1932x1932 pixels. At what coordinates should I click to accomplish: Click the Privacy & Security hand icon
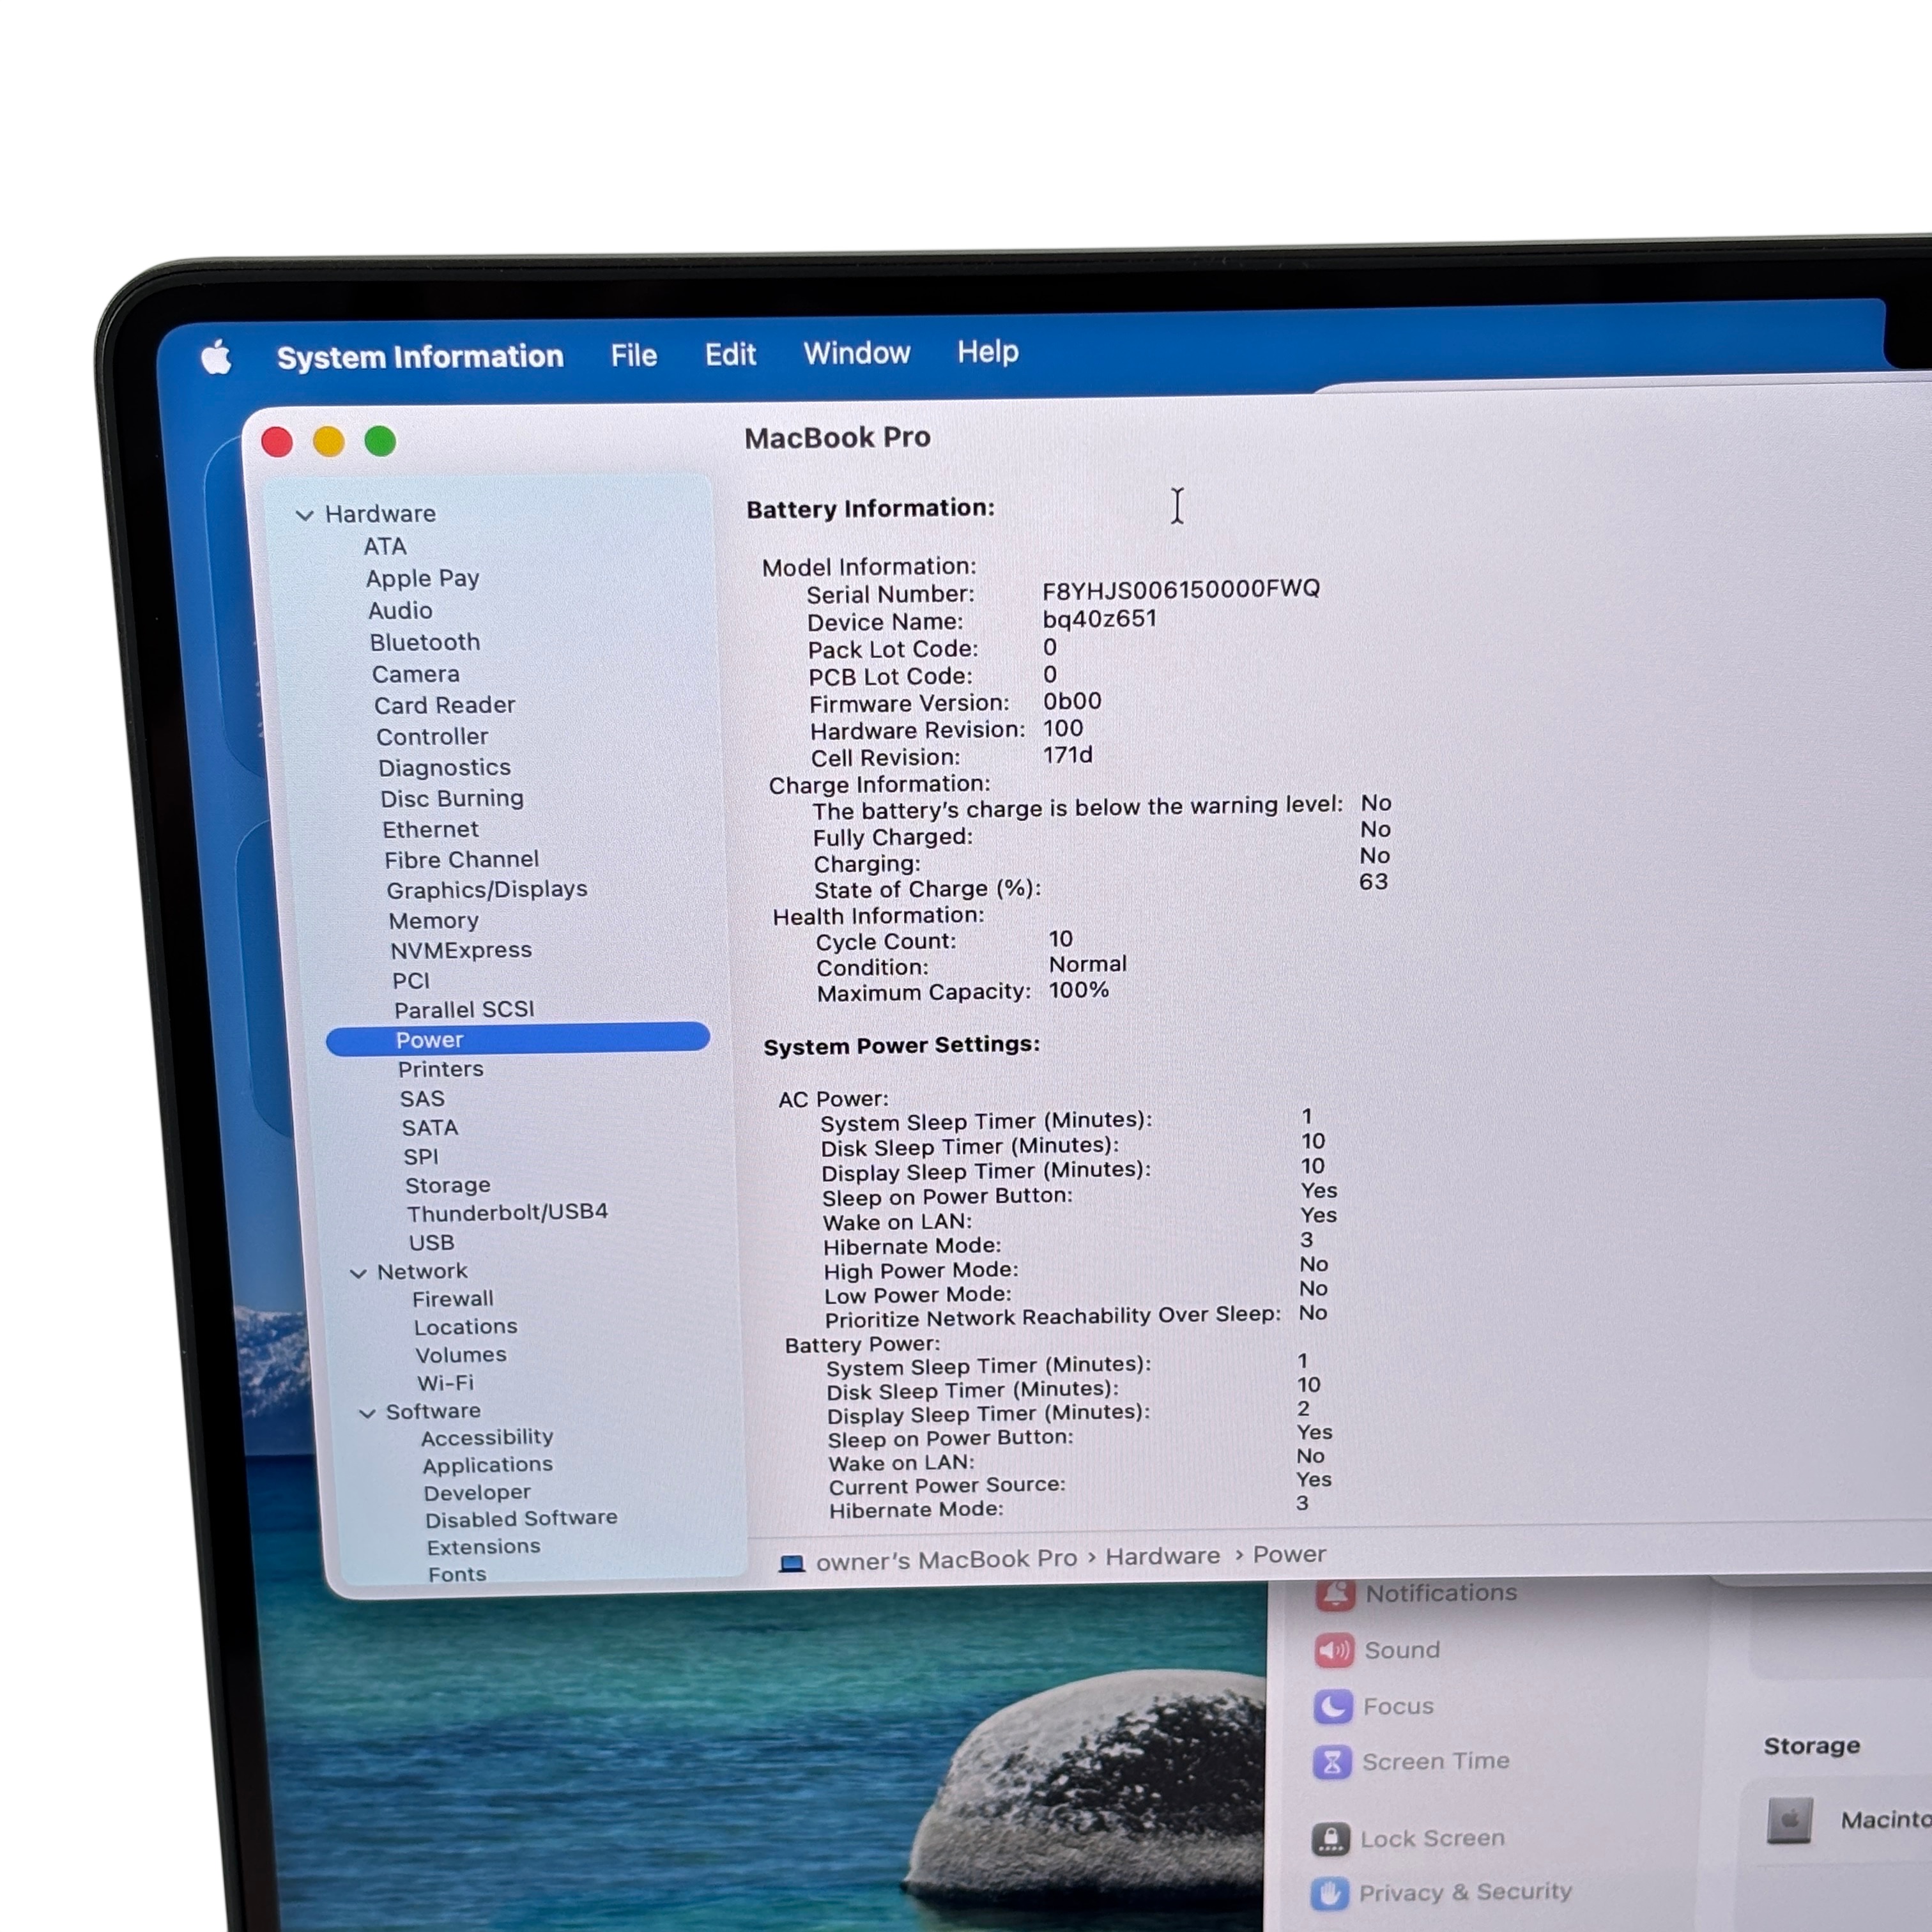[x=1329, y=1893]
